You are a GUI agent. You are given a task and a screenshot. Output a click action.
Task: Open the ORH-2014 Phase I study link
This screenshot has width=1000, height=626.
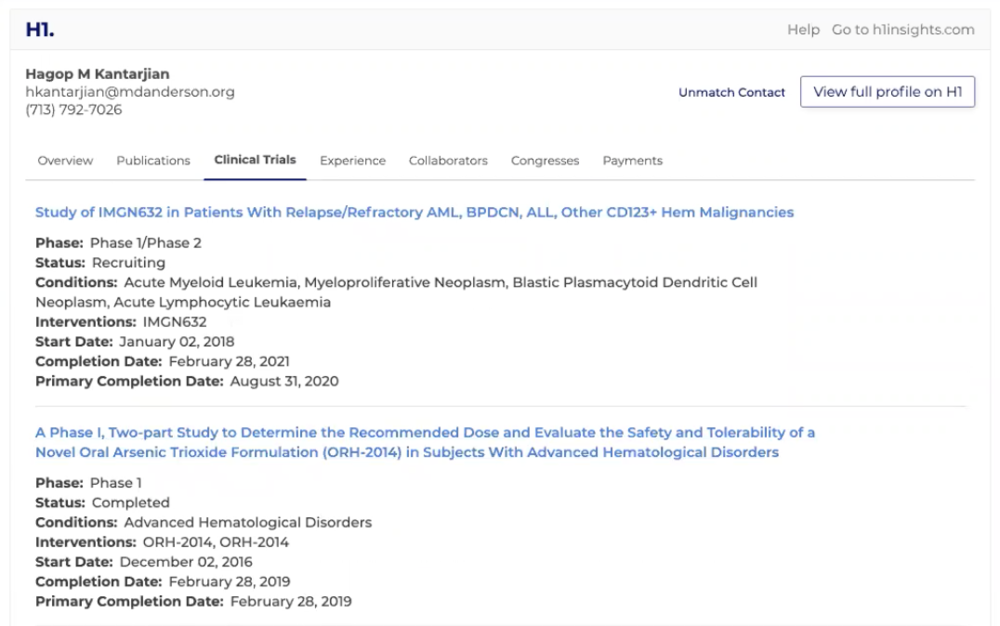425,442
